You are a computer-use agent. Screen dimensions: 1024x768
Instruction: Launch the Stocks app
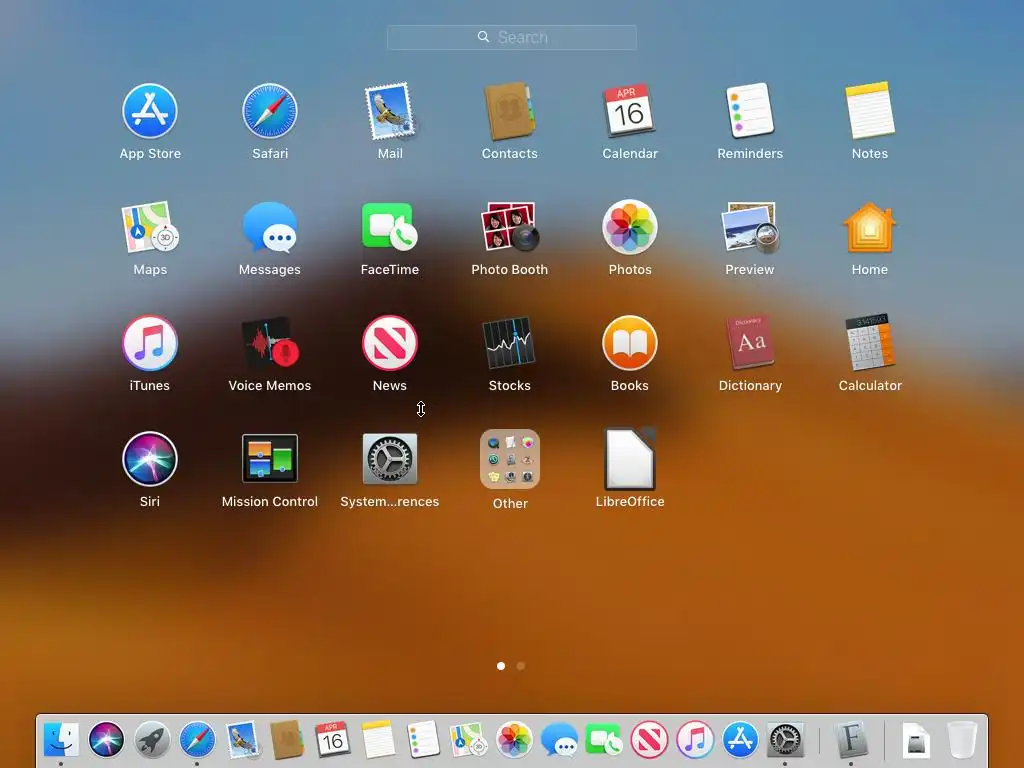pyautogui.click(x=509, y=344)
